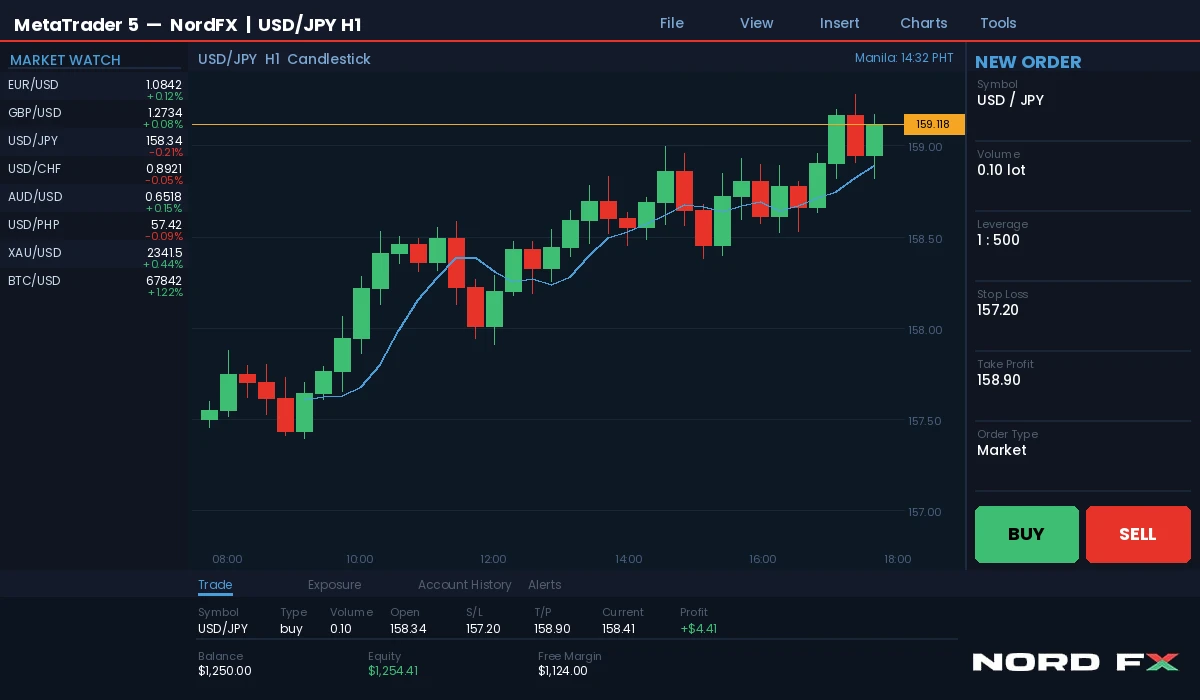Open the File menu
This screenshot has width=1200, height=700.
672,23
